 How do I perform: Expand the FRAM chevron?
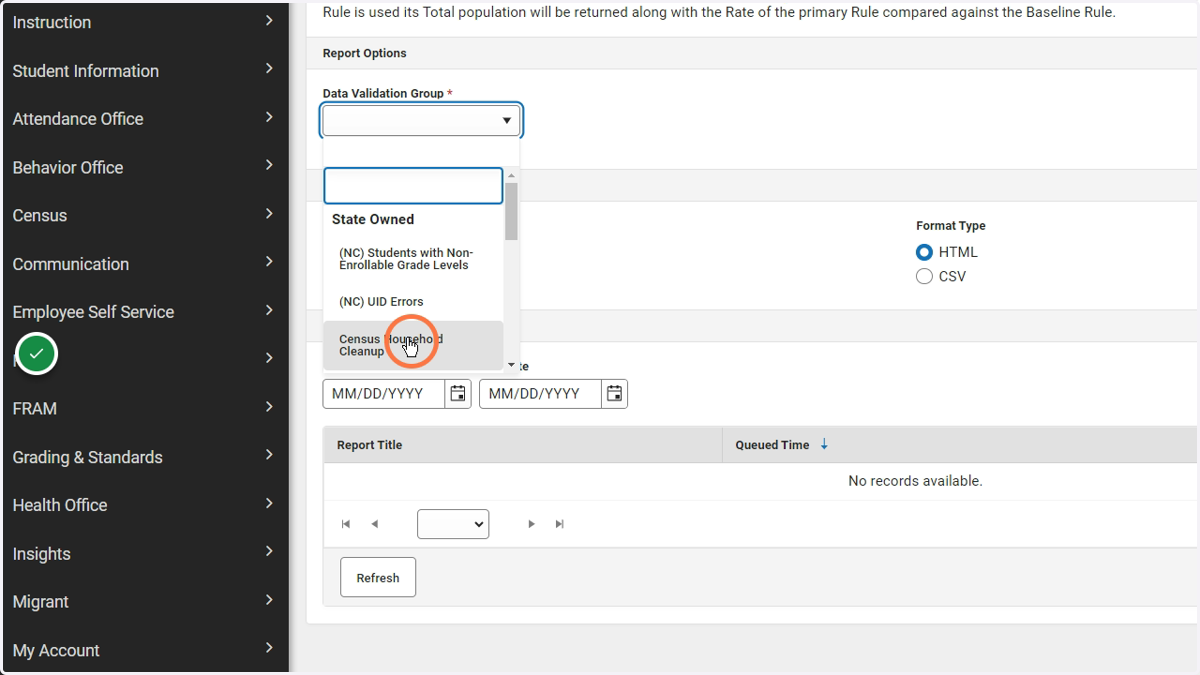coord(269,407)
